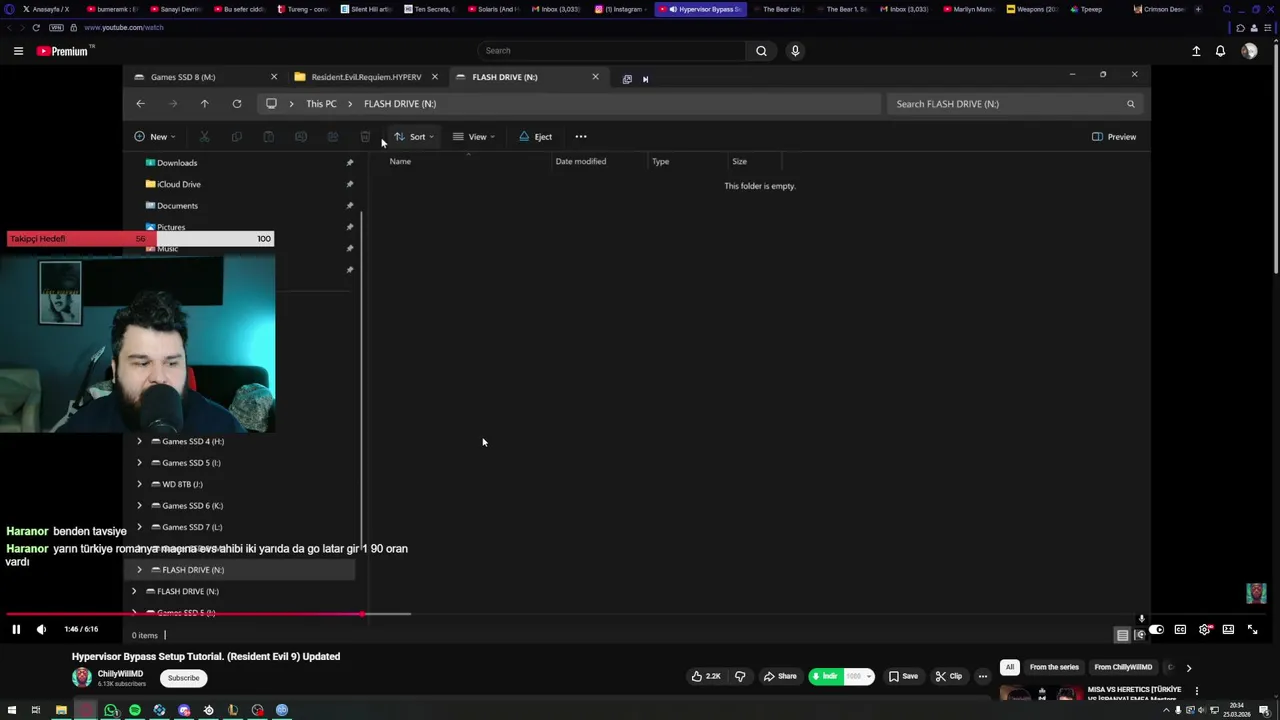Open the video settings gear
This screenshot has width=1280, height=720.
tap(1204, 630)
